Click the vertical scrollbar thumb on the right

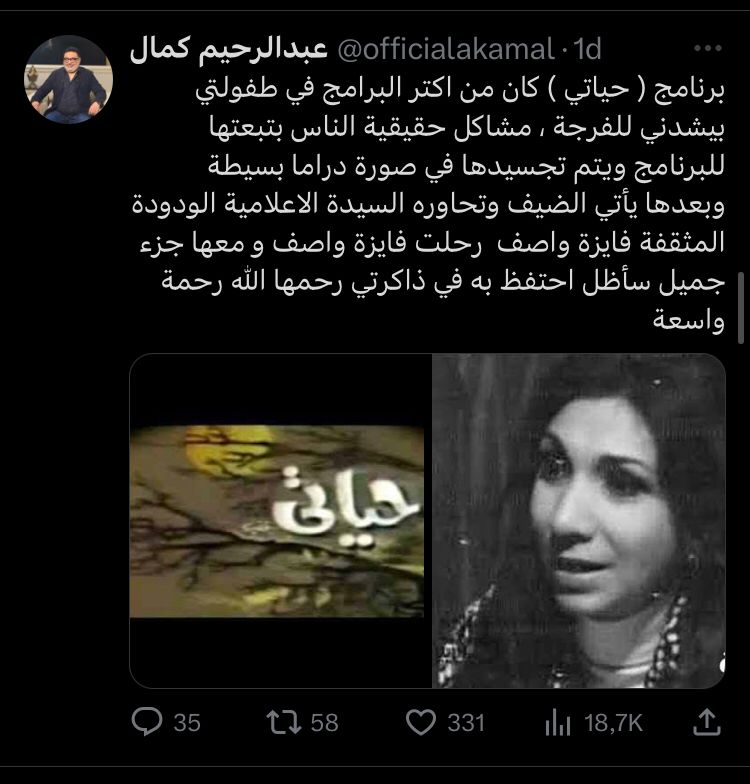point(741,308)
